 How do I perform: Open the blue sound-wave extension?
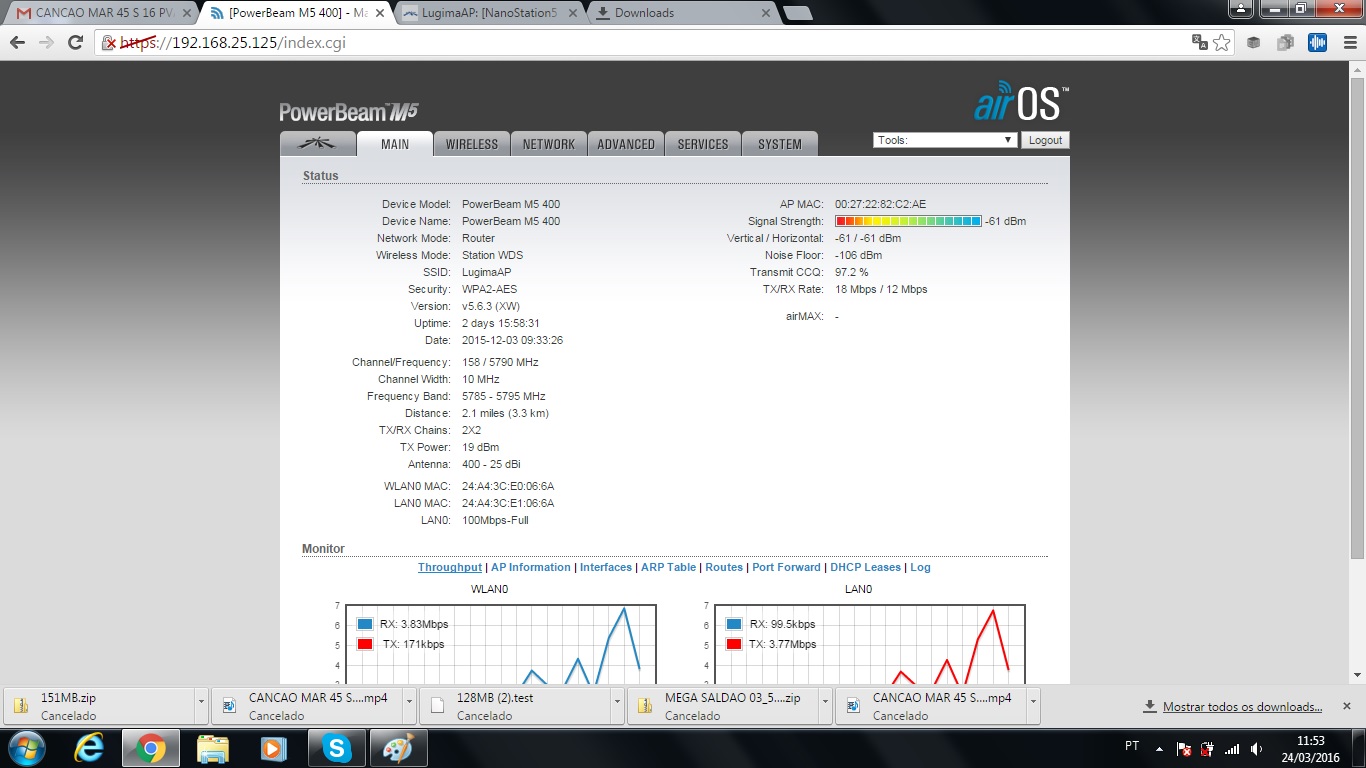coord(1318,43)
